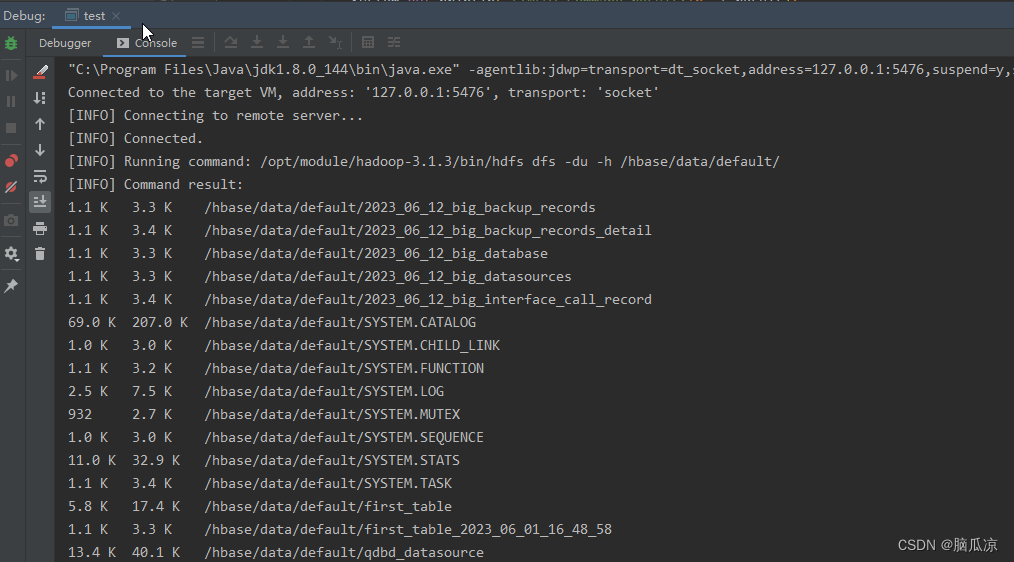Click the Step Out up-arrow icon
This screenshot has height=562, width=1014.
(309, 43)
